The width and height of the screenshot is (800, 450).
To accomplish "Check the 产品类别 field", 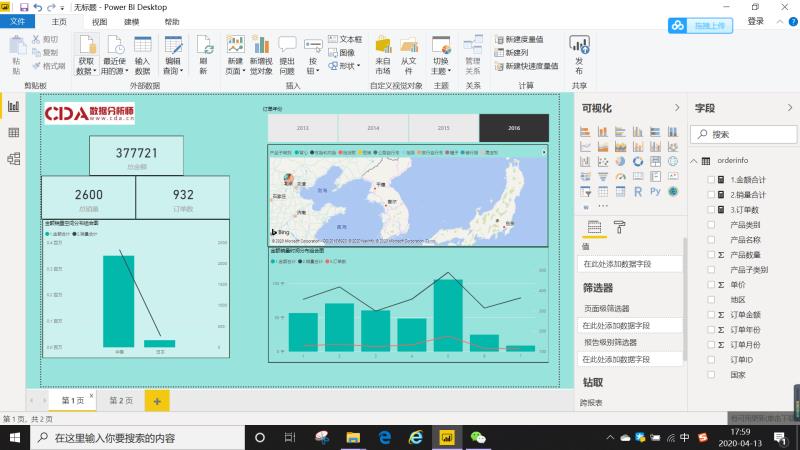I will click(711, 224).
